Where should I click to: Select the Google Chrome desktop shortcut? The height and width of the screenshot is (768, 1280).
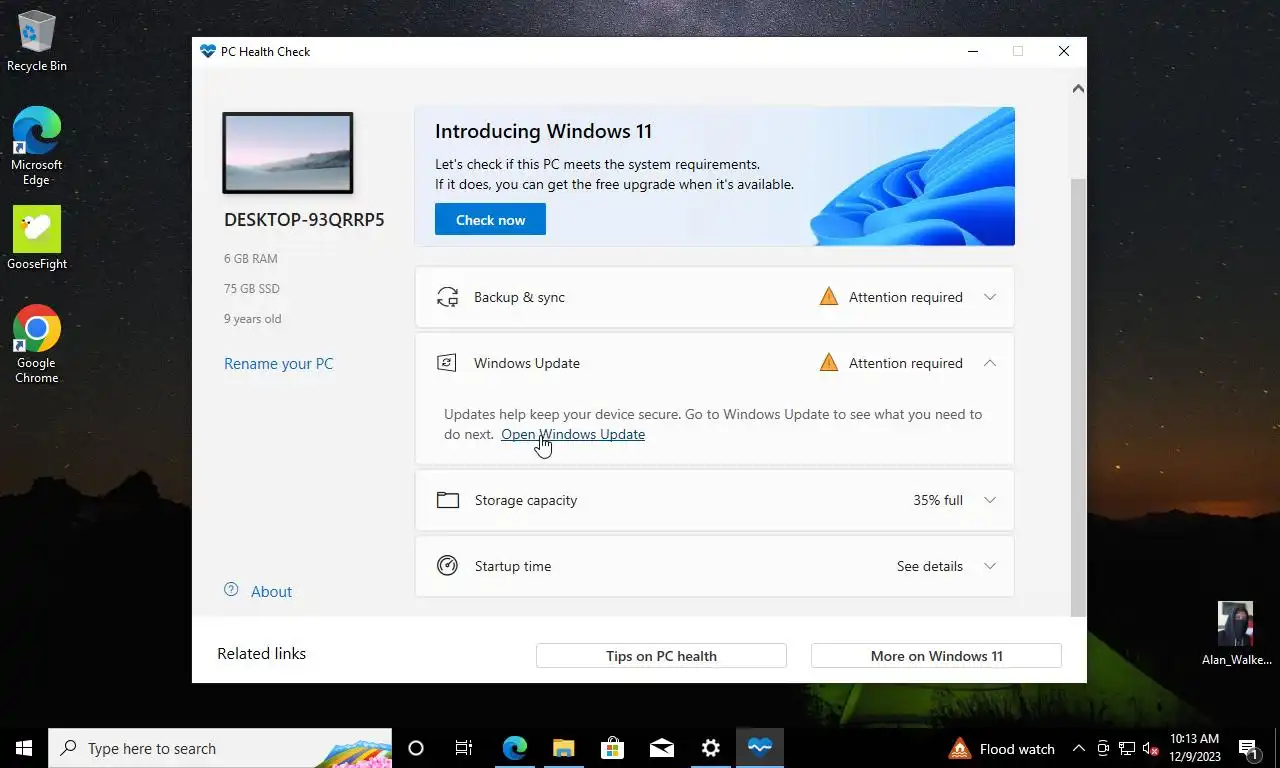37,344
